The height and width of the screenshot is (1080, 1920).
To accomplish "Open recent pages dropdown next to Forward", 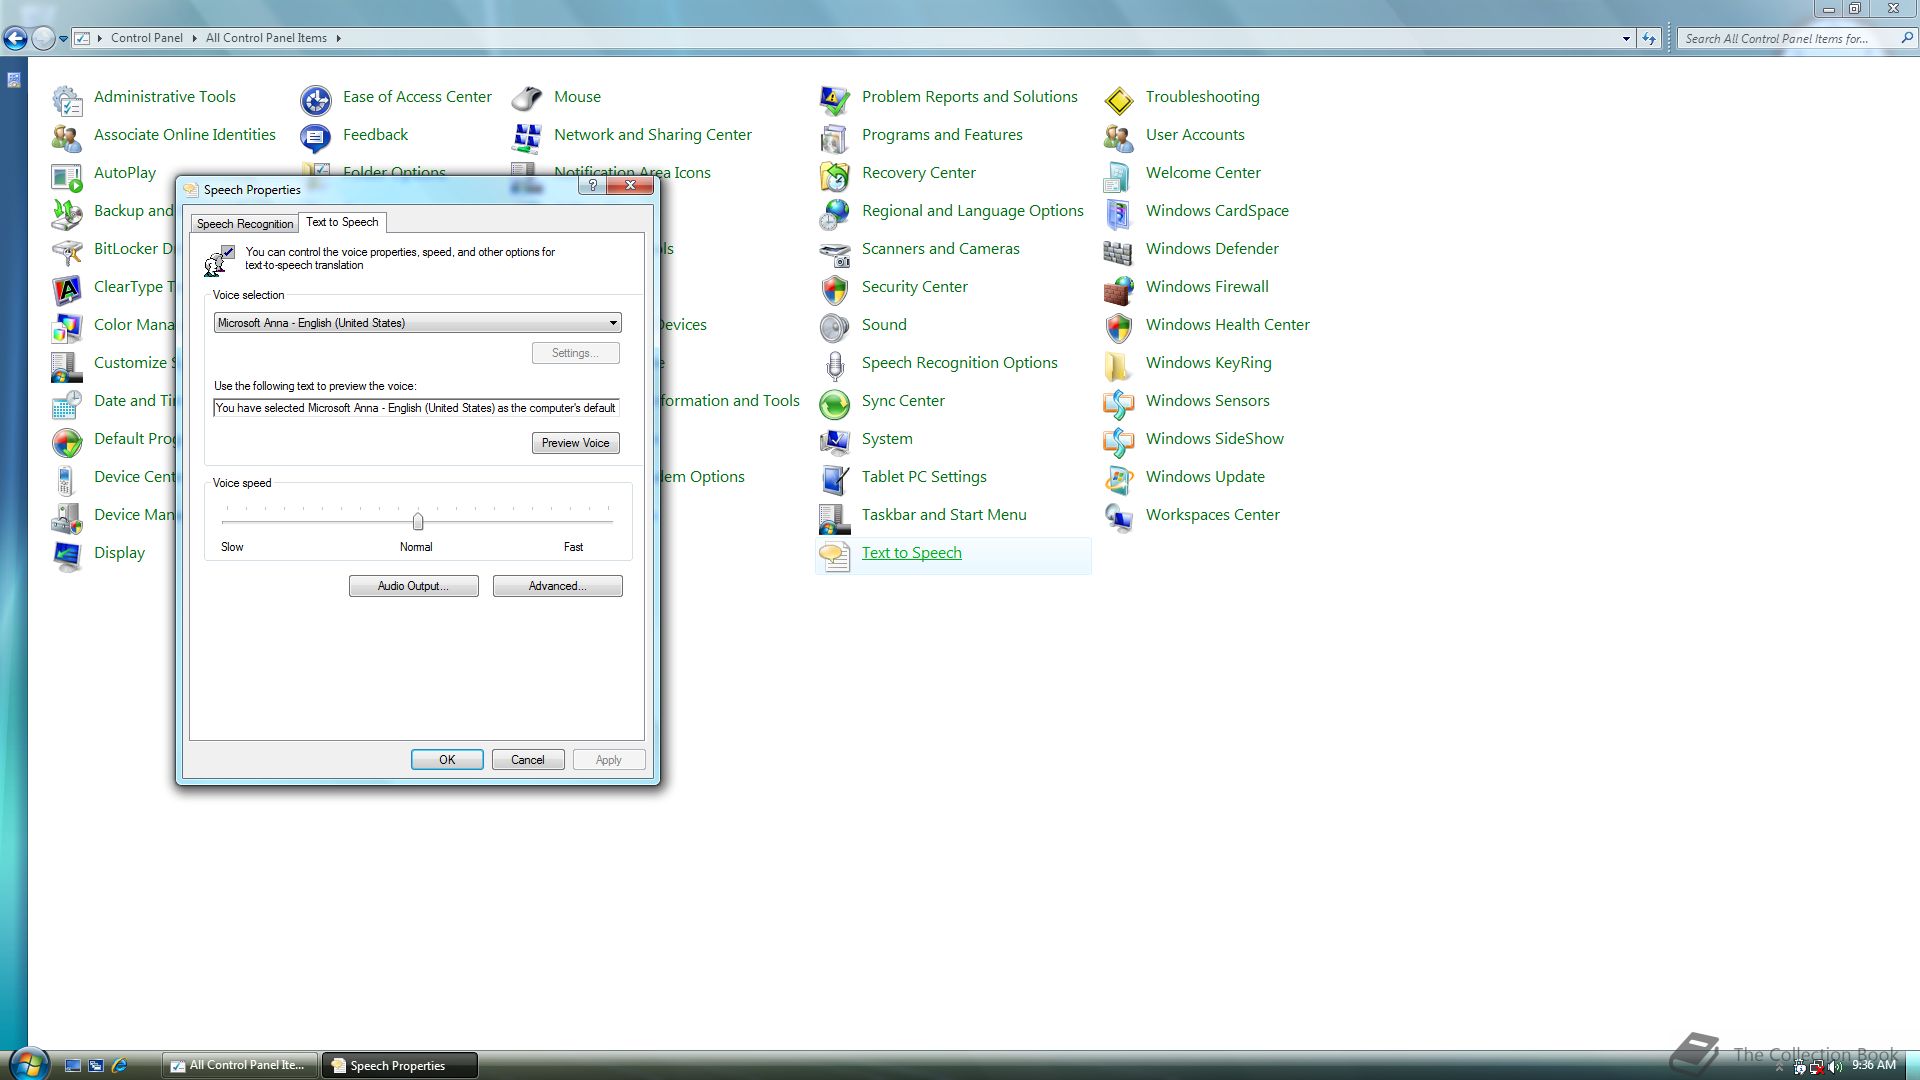I will pos(63,39).
